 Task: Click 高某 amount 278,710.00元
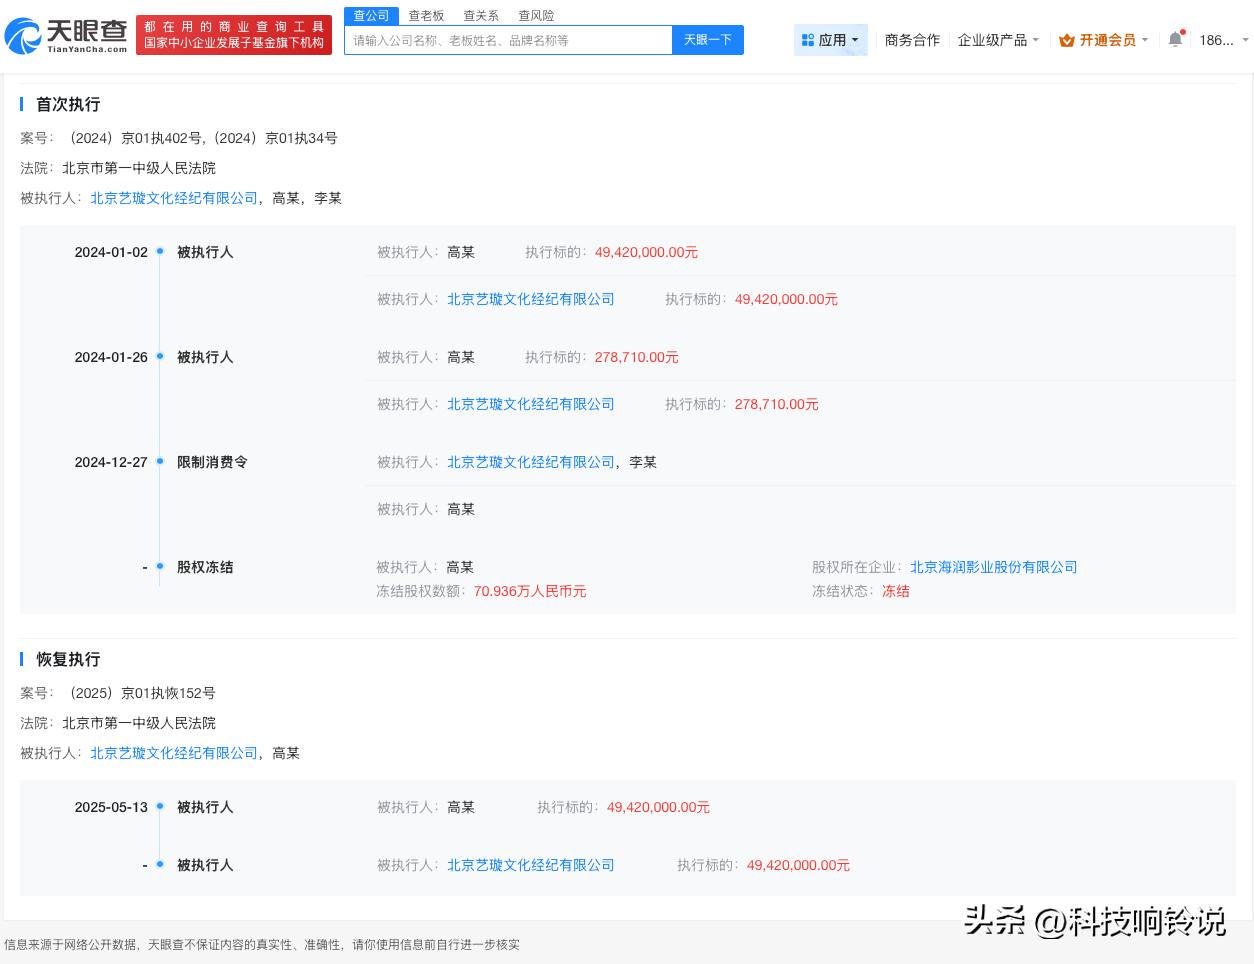(637, 357)
